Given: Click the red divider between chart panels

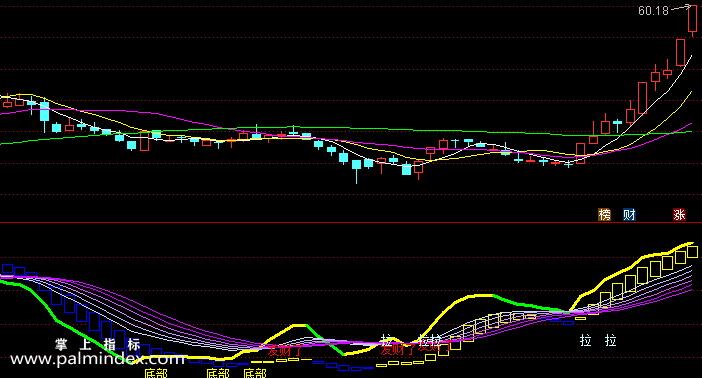Looking at the screenshot, I should coord(351,222).
